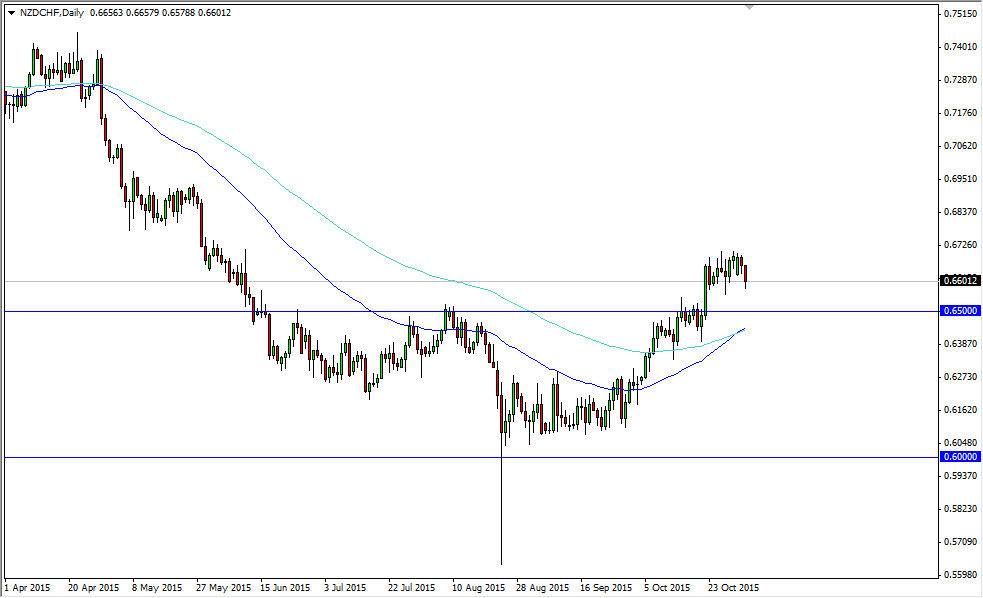This screenshot has height=598, width=983.
Task: Click the 0.74010 price scale value
Action: [x=960, y=46]
